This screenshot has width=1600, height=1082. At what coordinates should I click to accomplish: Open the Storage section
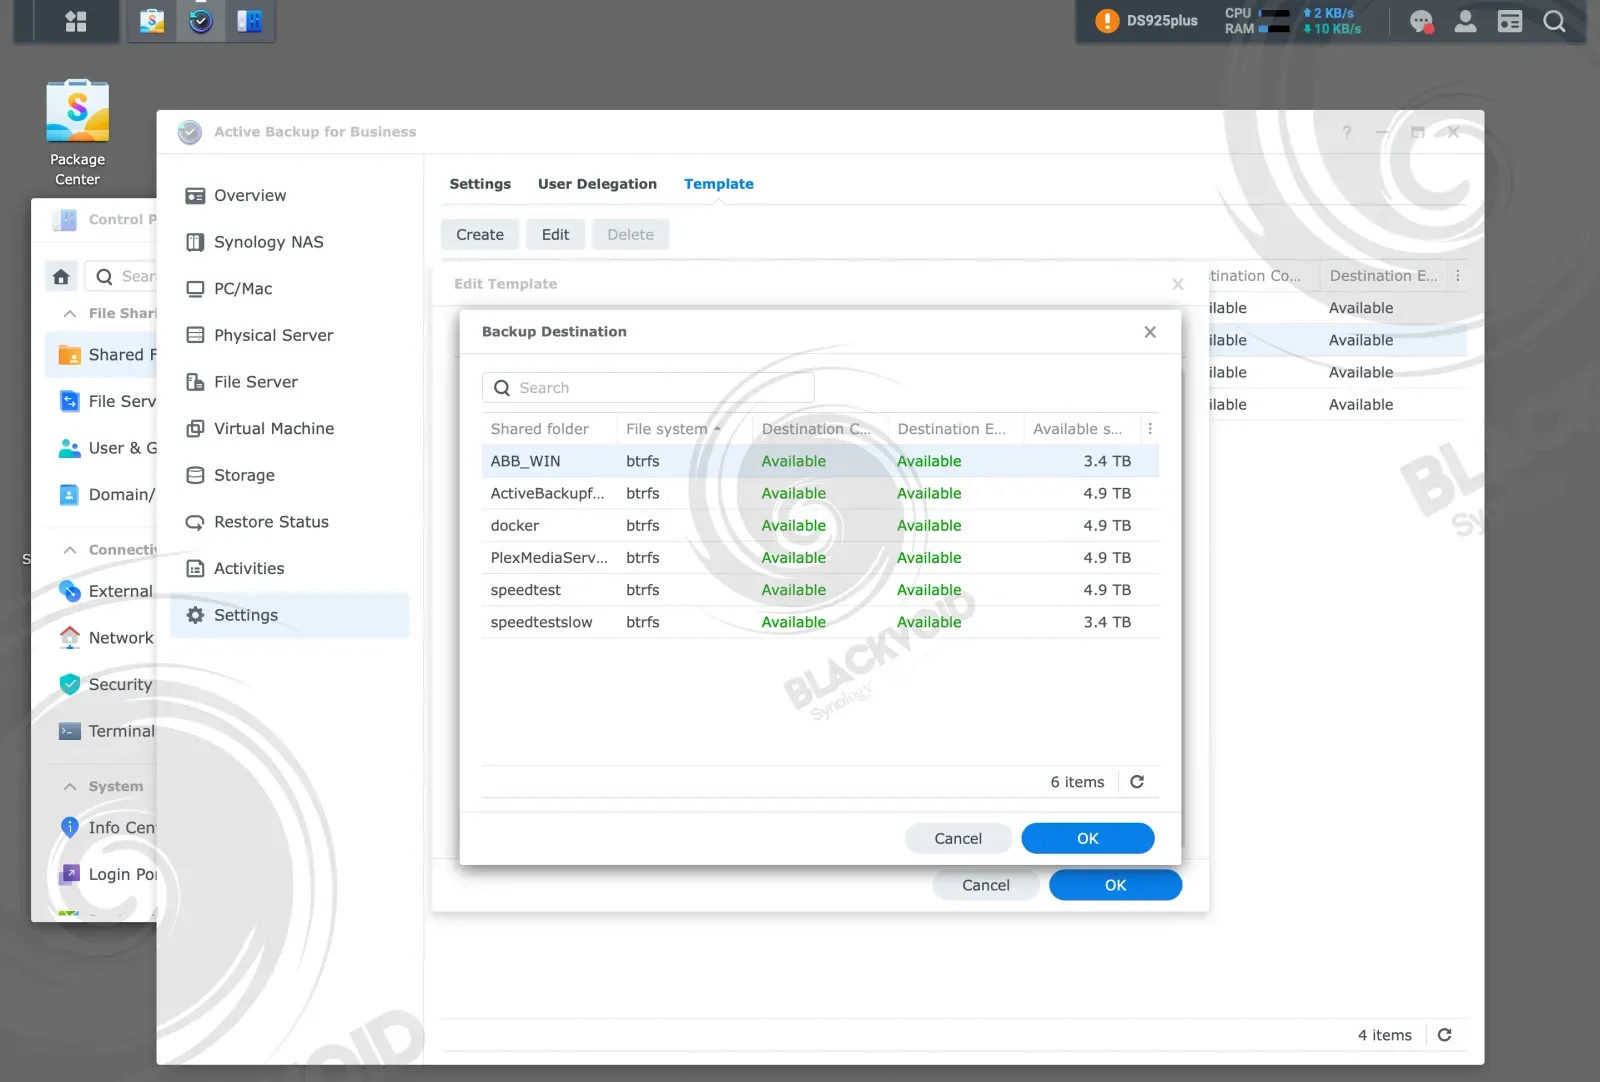coord(290,475)
